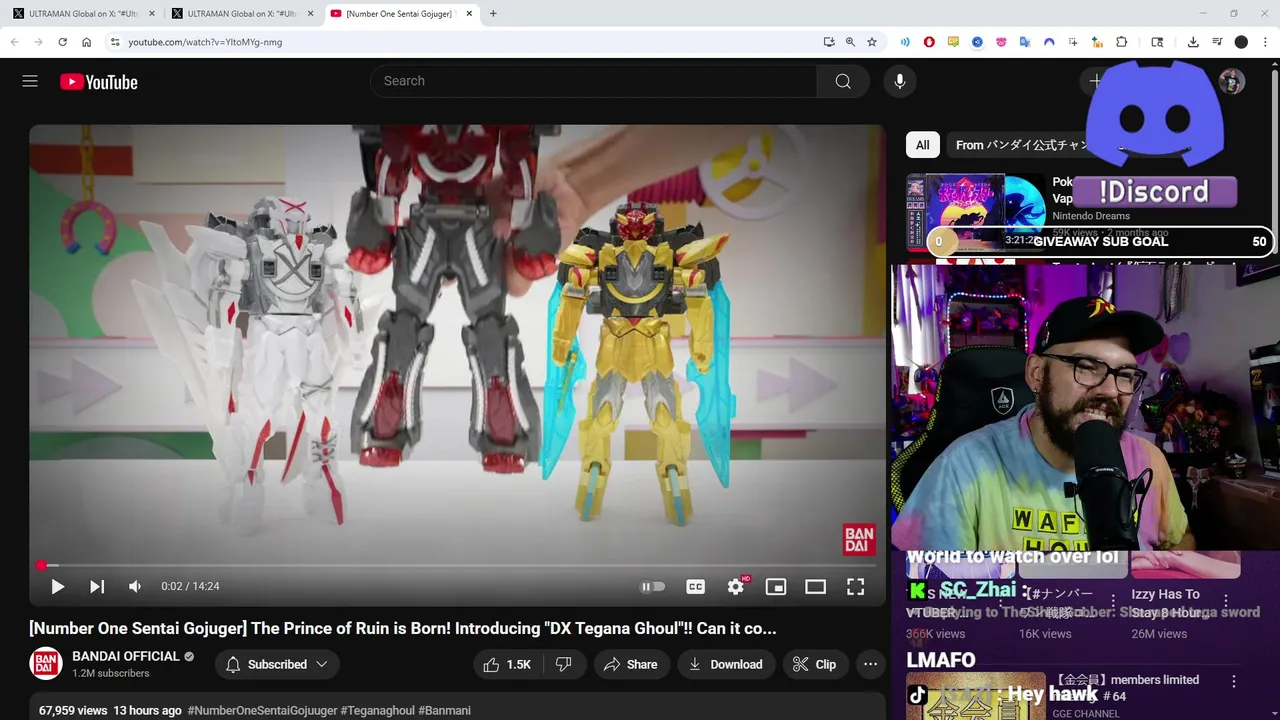Open the blue arc extension
The height and width of the screenshot is (720, 1280).
point(1049,42)
